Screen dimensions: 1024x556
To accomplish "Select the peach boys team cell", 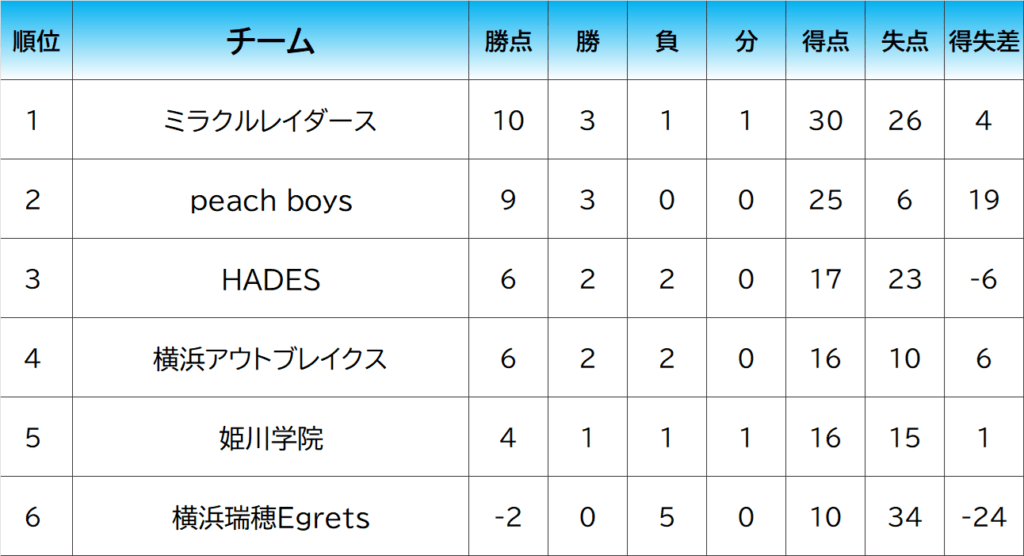I will (x=271, y=200).
